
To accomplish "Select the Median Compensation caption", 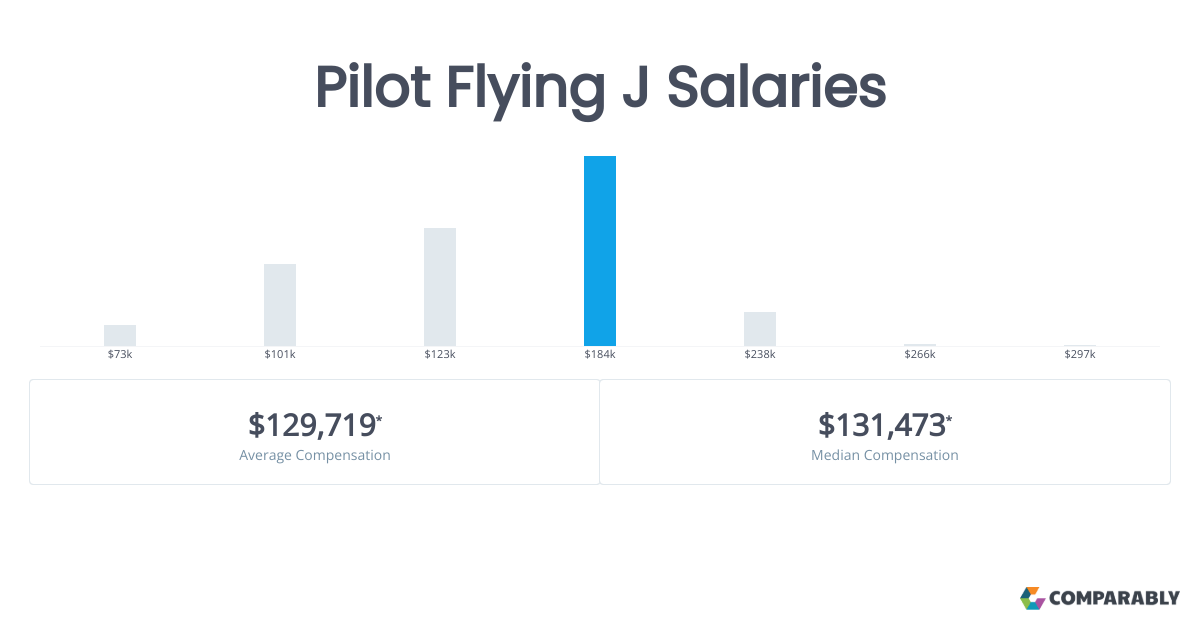I will (885, 455).
